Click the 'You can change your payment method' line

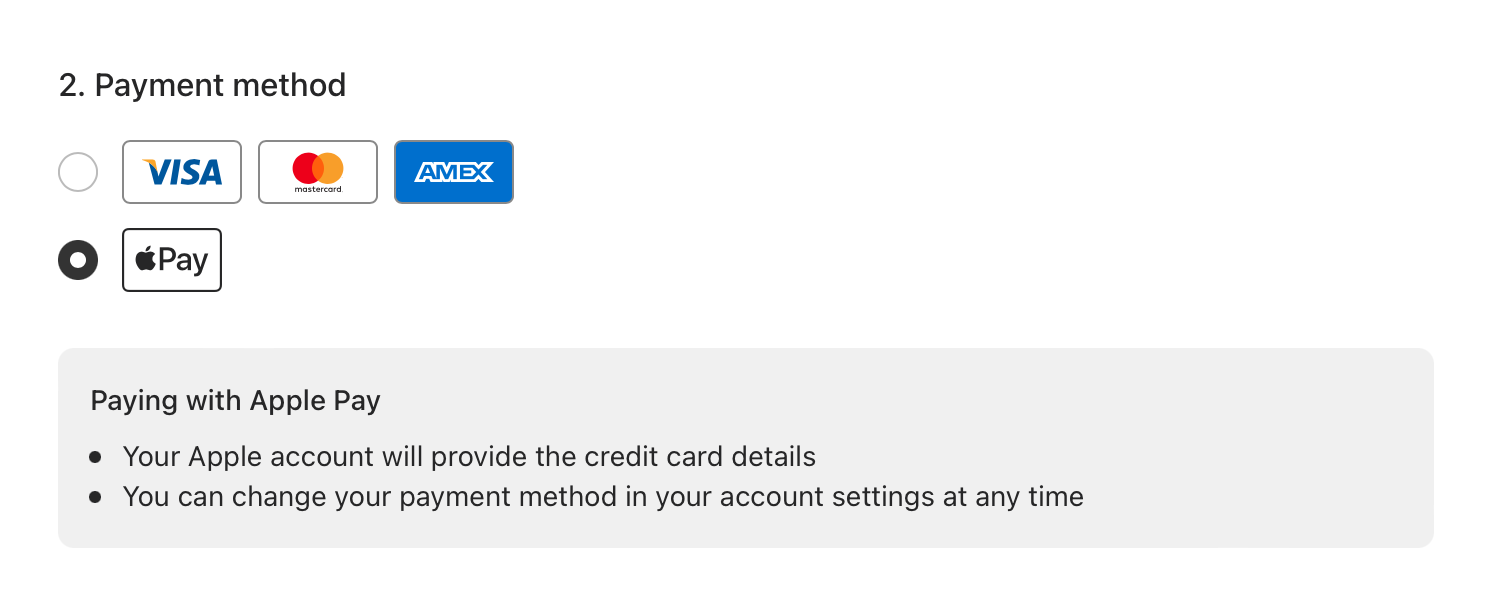[x=603, y=496]
